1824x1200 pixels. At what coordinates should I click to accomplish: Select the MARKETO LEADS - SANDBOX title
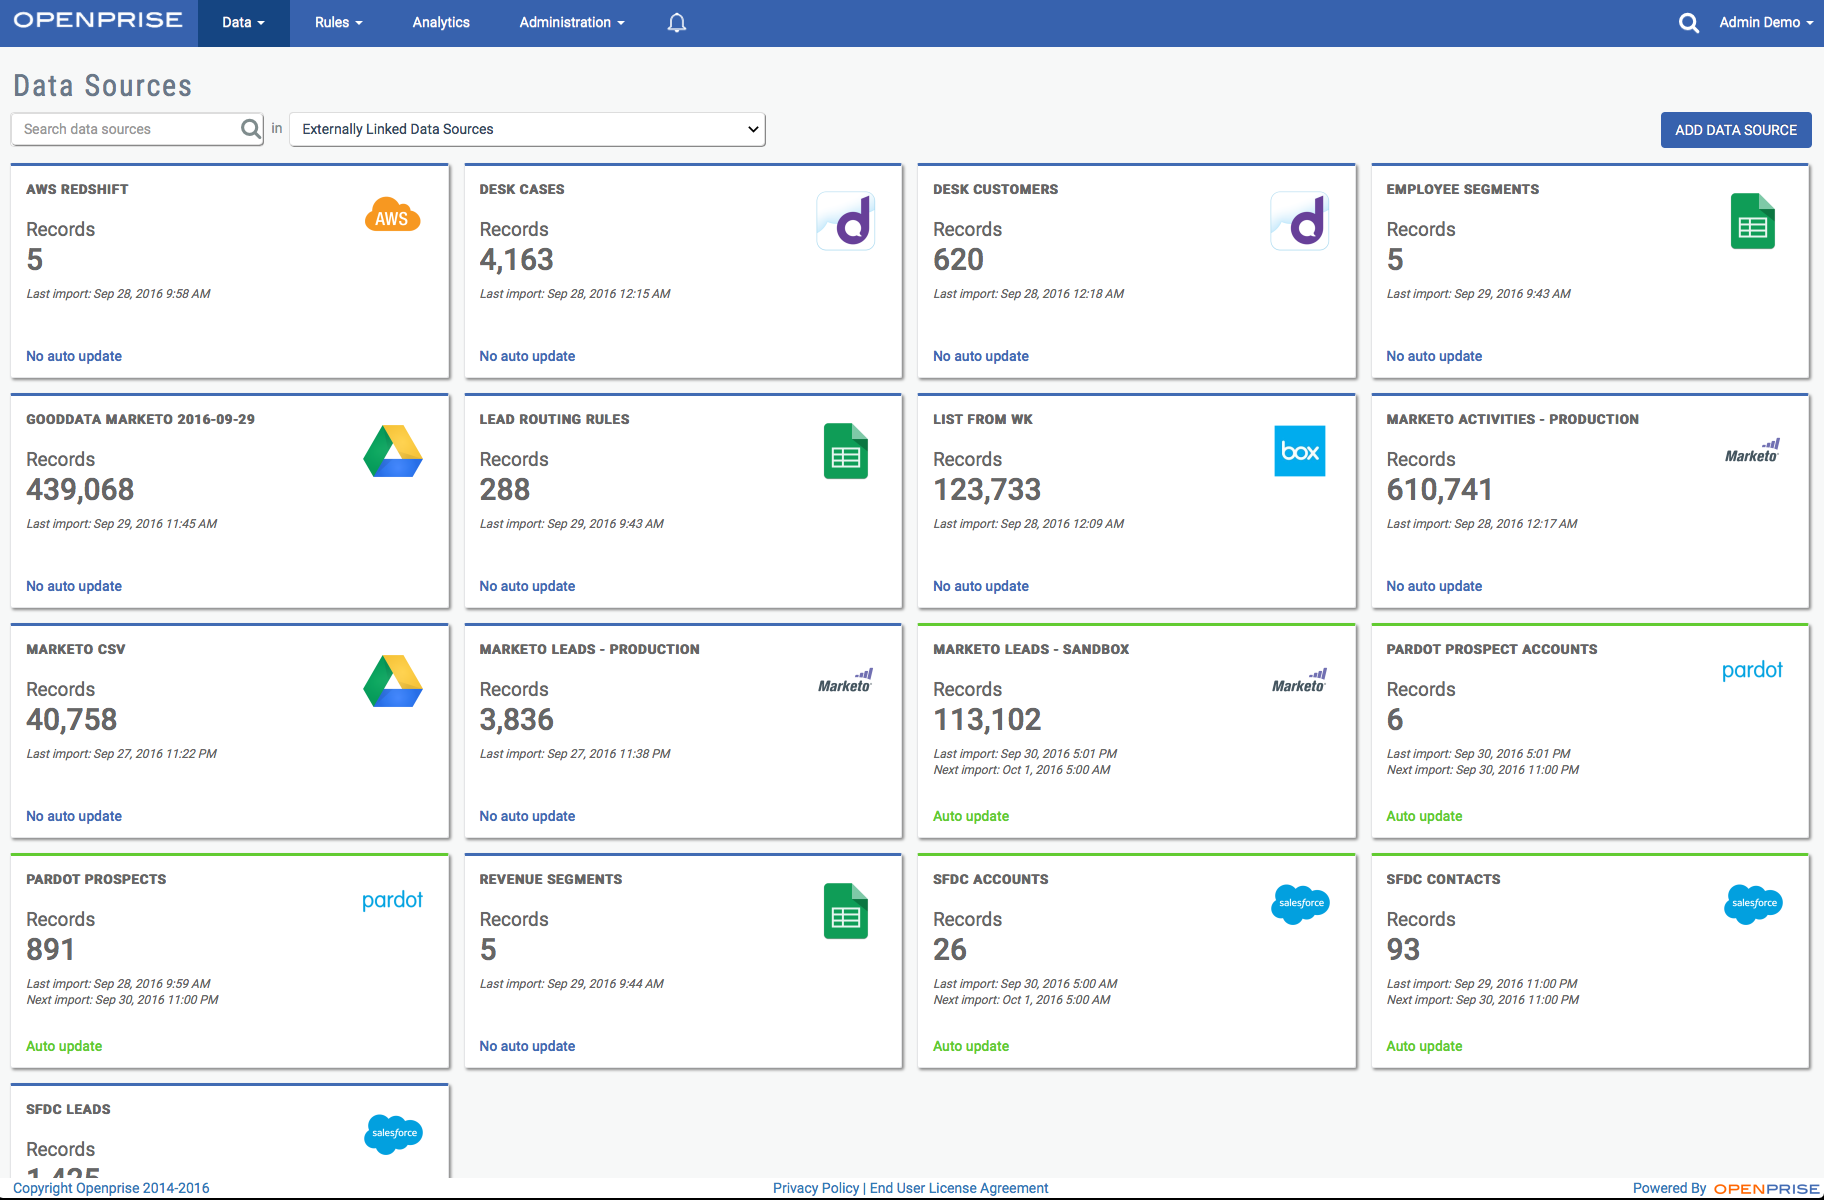tap(1031, 649)
